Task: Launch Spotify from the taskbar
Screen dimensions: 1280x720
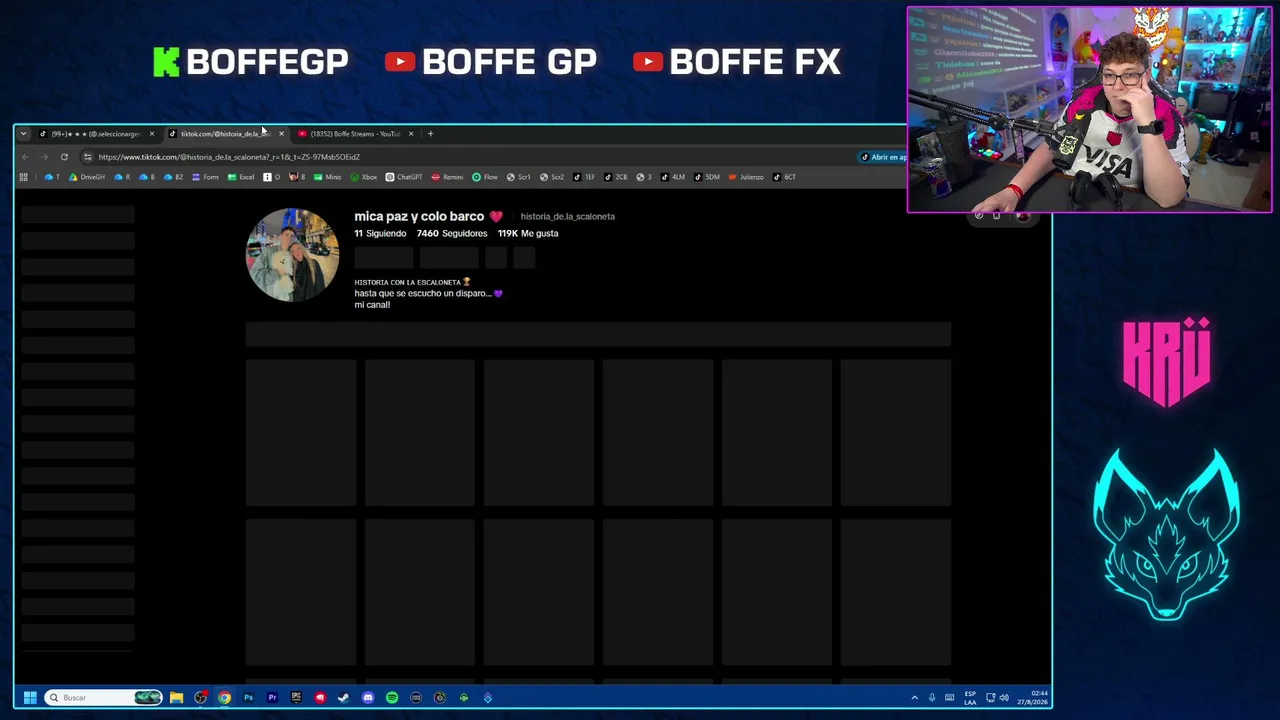Action: [392, 698]
